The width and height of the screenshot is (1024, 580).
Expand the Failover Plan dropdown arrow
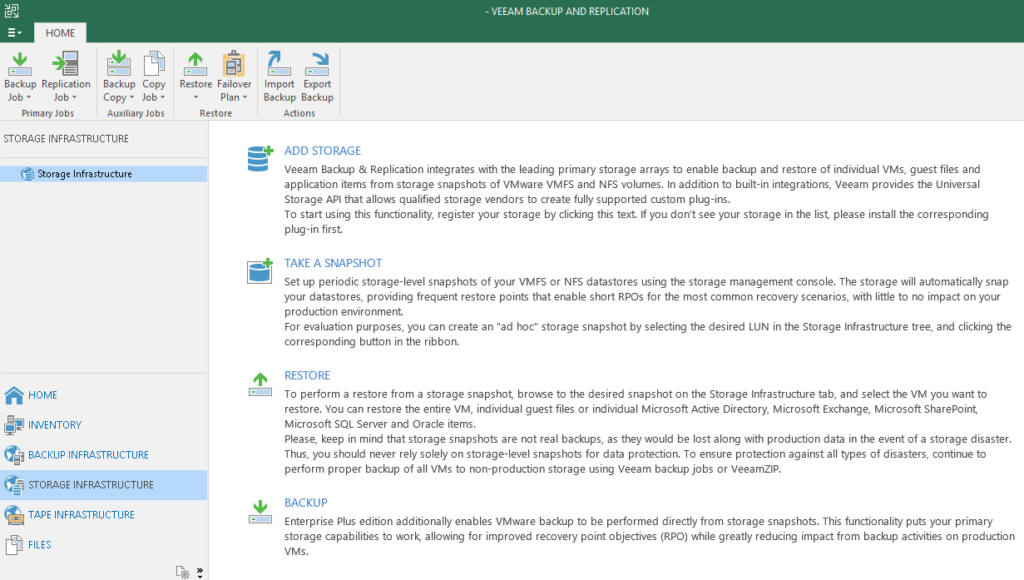coord(243,98)
